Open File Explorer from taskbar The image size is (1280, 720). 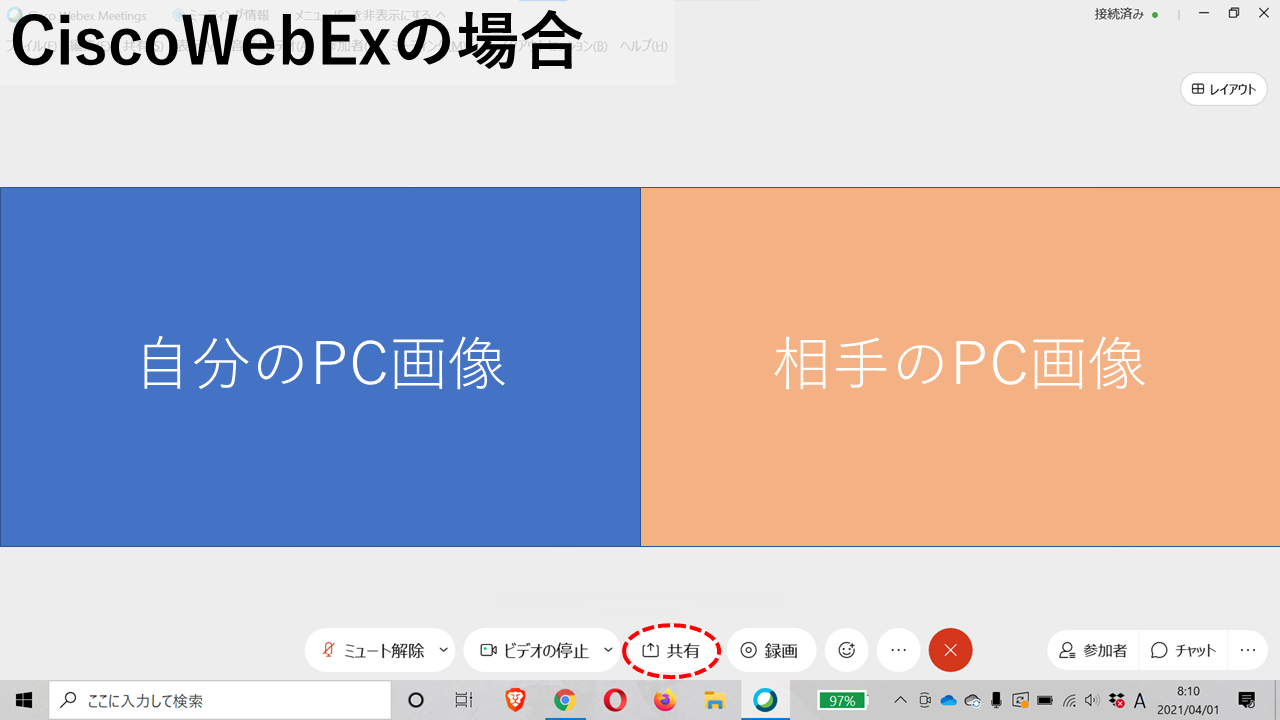click(x=715, y=700)
